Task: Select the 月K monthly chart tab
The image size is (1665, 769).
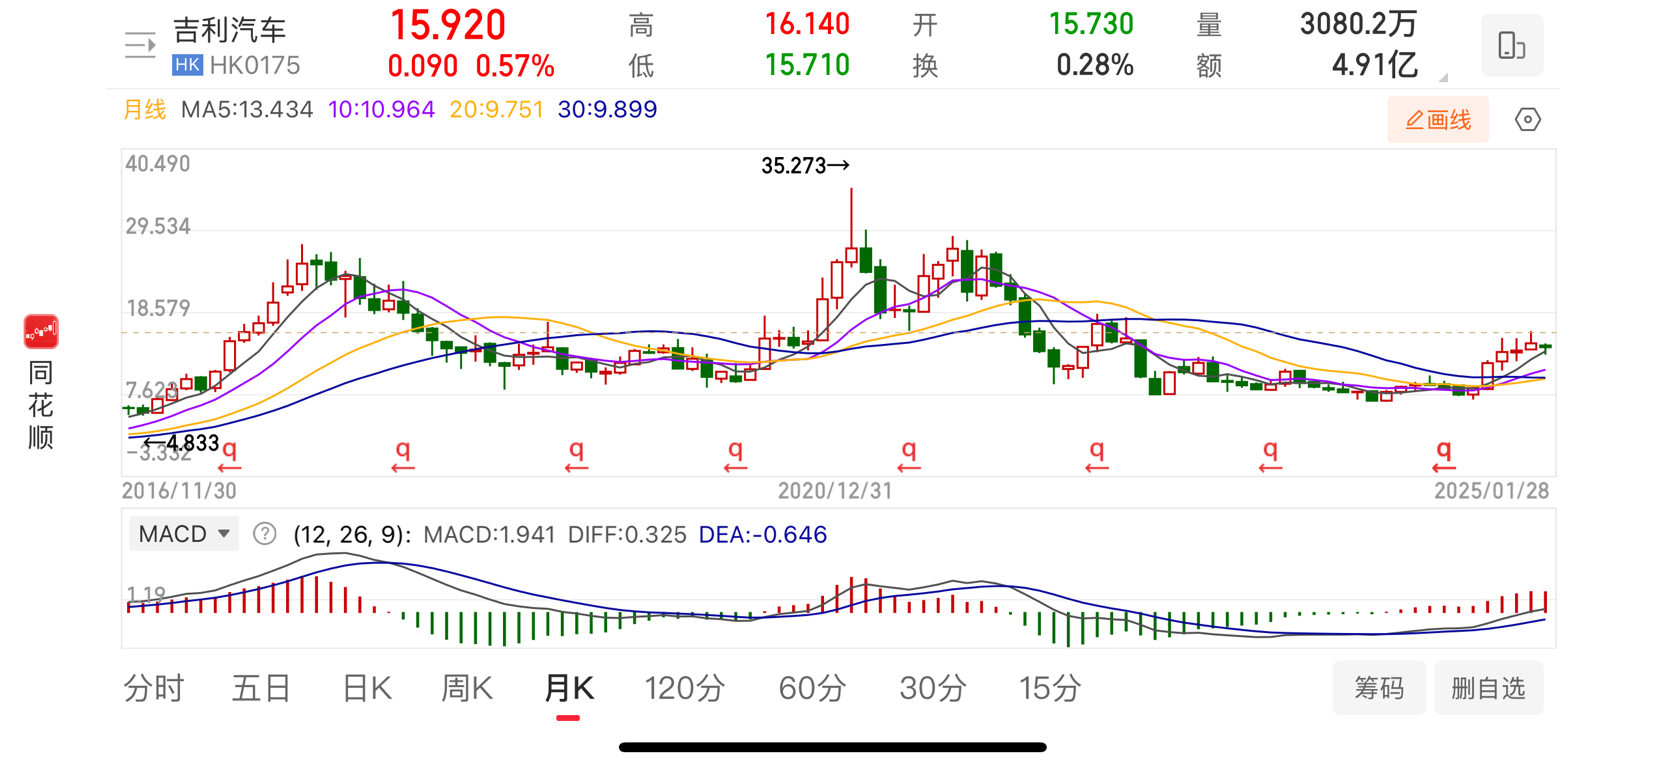Action: pyautogui.click(x=568, y=688)
